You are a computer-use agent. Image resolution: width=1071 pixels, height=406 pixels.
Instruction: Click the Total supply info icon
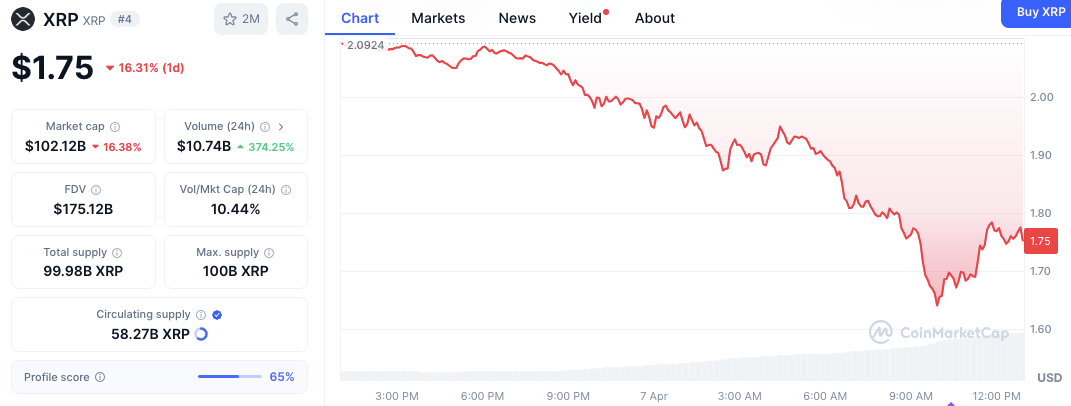(x=117, y=253)
